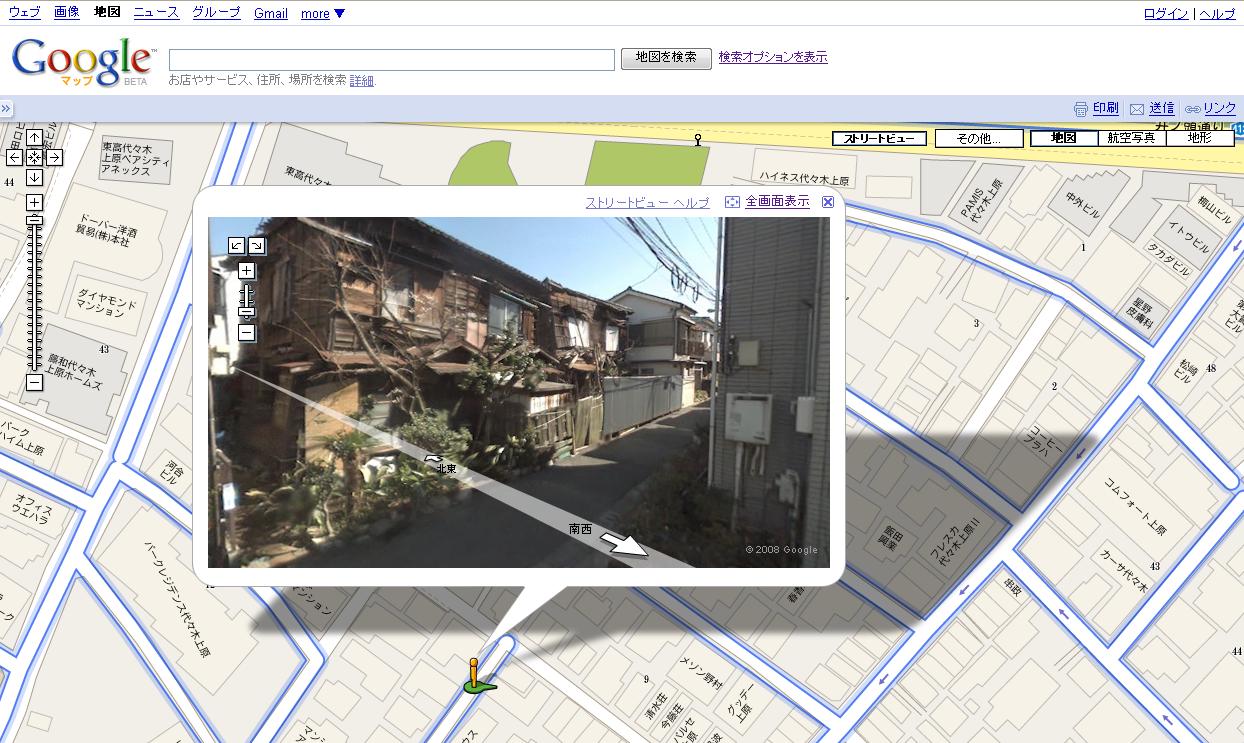This screenshot has width=1244, height=743.
Task: Open ストリートビュー ヘルプ link
Action: pyautogui.click(x=647, y=202)
